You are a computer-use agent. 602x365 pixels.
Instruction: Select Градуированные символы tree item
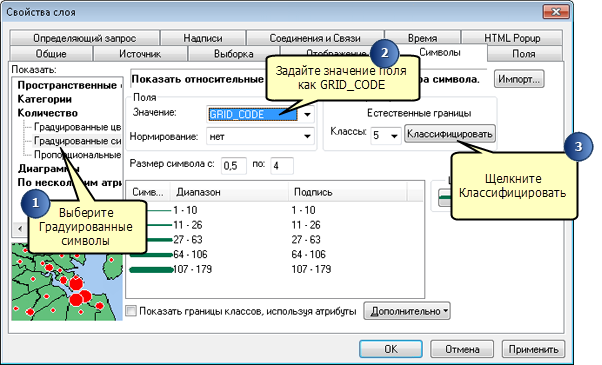point(77,141)
